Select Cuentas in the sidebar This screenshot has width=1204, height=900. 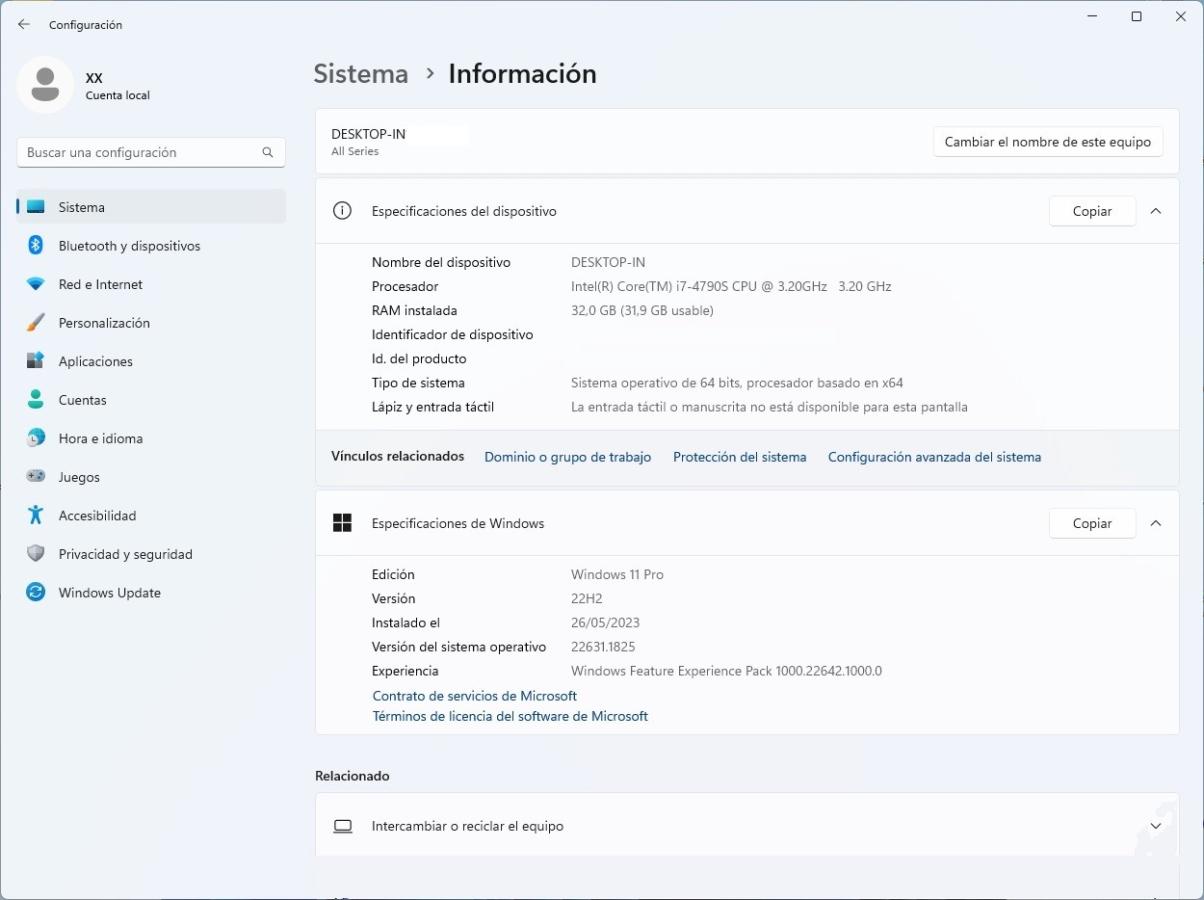point(82,400)
